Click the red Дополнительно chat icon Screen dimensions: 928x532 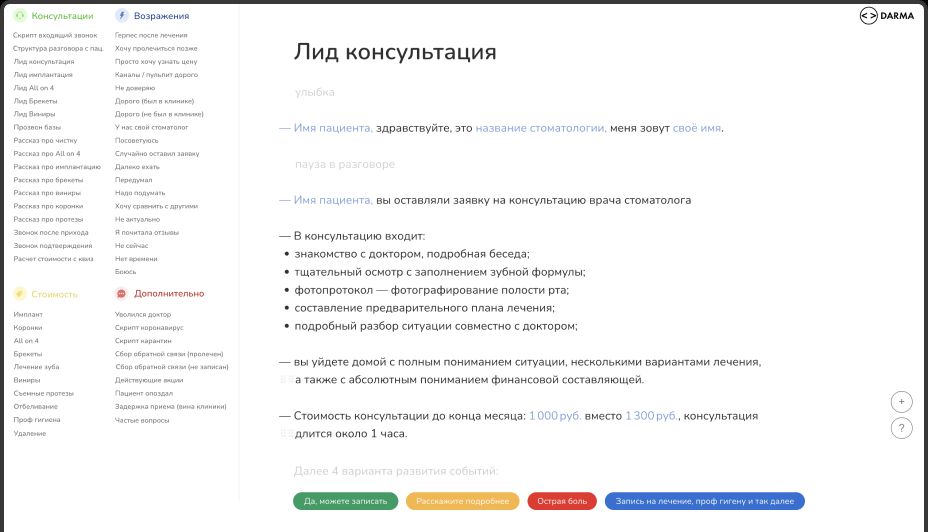122,294
